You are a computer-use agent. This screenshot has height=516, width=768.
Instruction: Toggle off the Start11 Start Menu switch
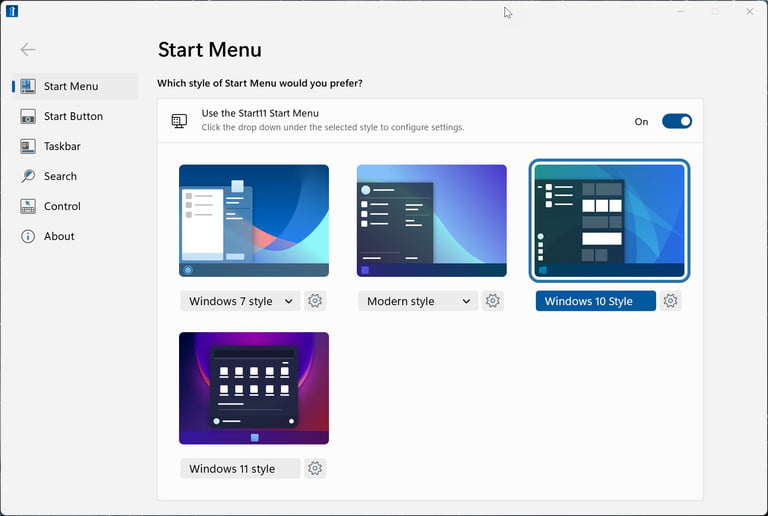pyautogui.click(x=676, y=122)
